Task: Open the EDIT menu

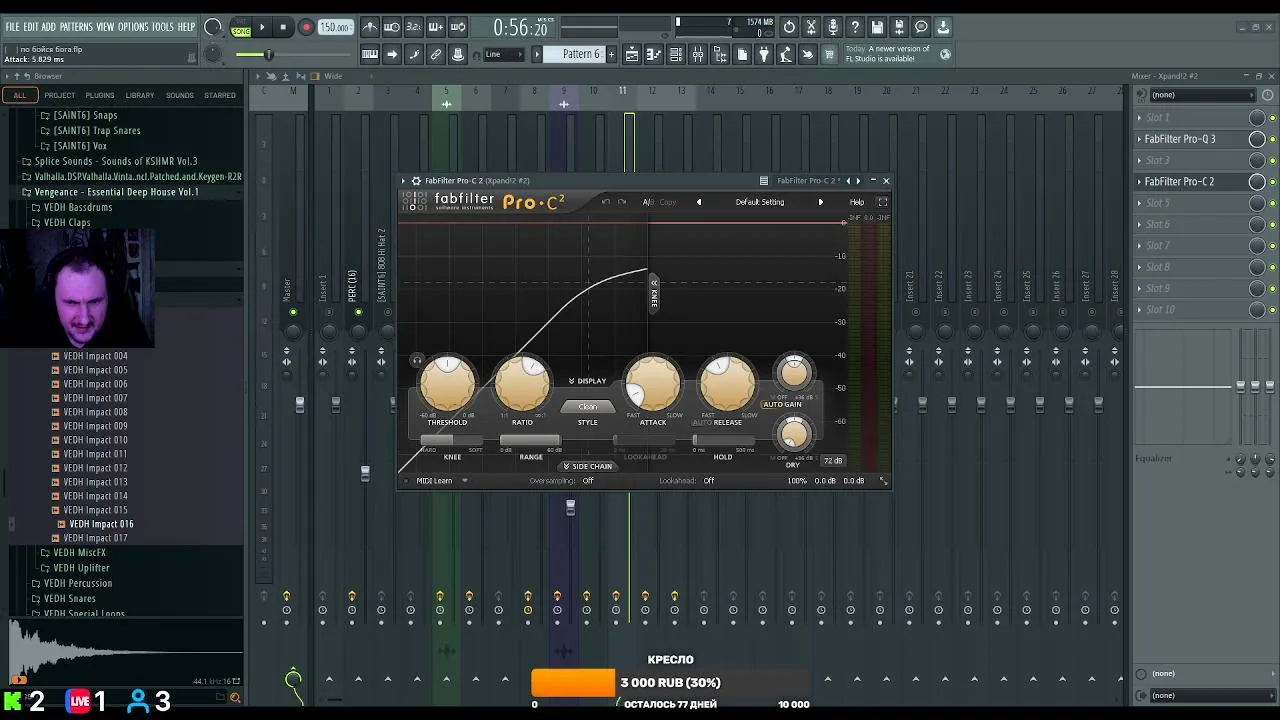Action: 31,27
